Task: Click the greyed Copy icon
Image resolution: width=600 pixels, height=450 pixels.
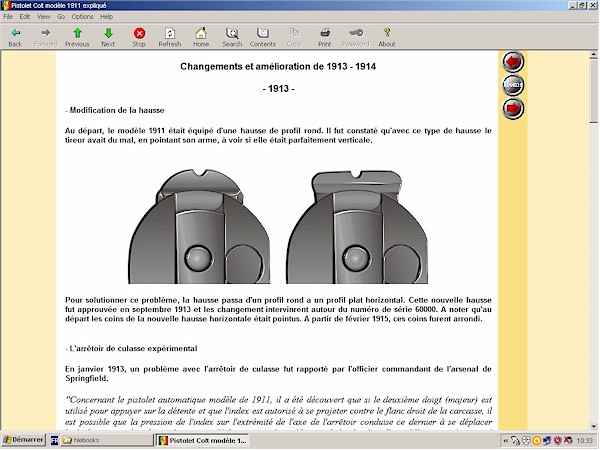Action: tap(294, 33)
